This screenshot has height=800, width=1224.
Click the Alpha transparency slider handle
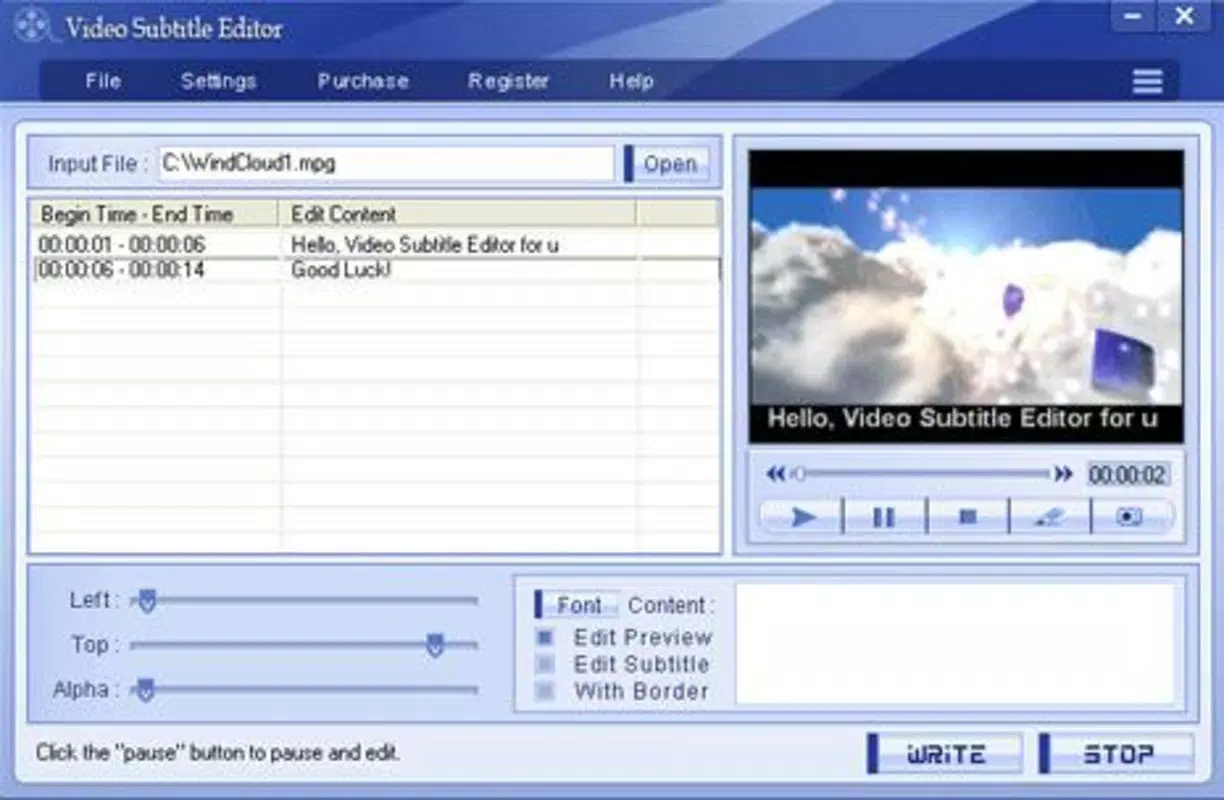(x=145, y=690)
